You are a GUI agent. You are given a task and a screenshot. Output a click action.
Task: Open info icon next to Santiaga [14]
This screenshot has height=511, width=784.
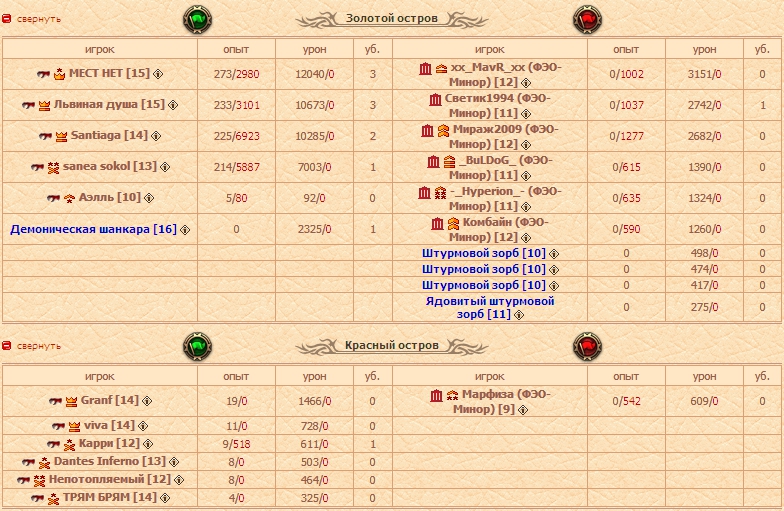coord(156,136)
